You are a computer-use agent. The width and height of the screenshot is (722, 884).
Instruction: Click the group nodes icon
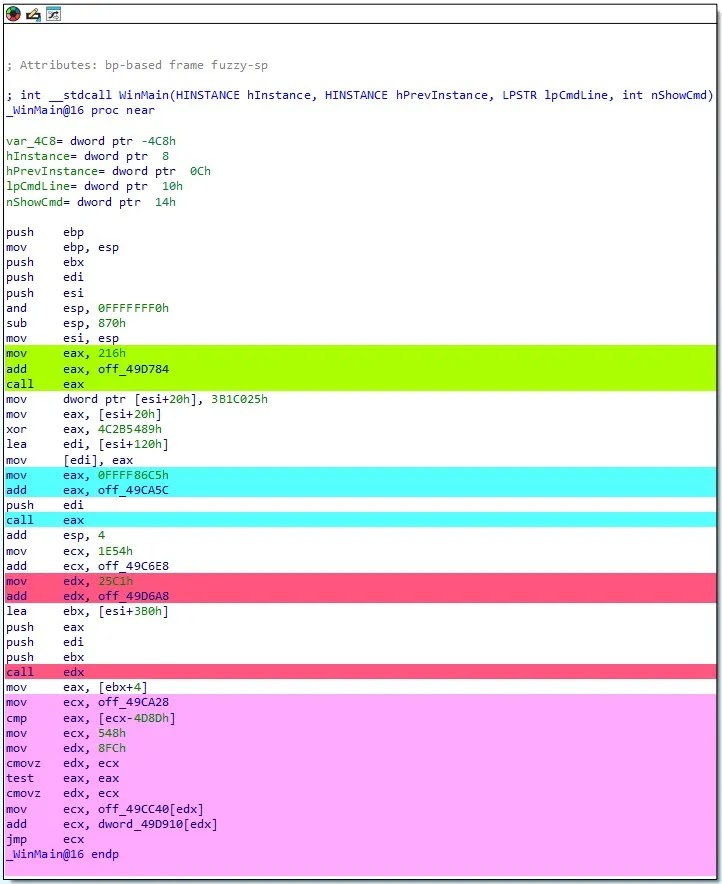pos(53,14)
